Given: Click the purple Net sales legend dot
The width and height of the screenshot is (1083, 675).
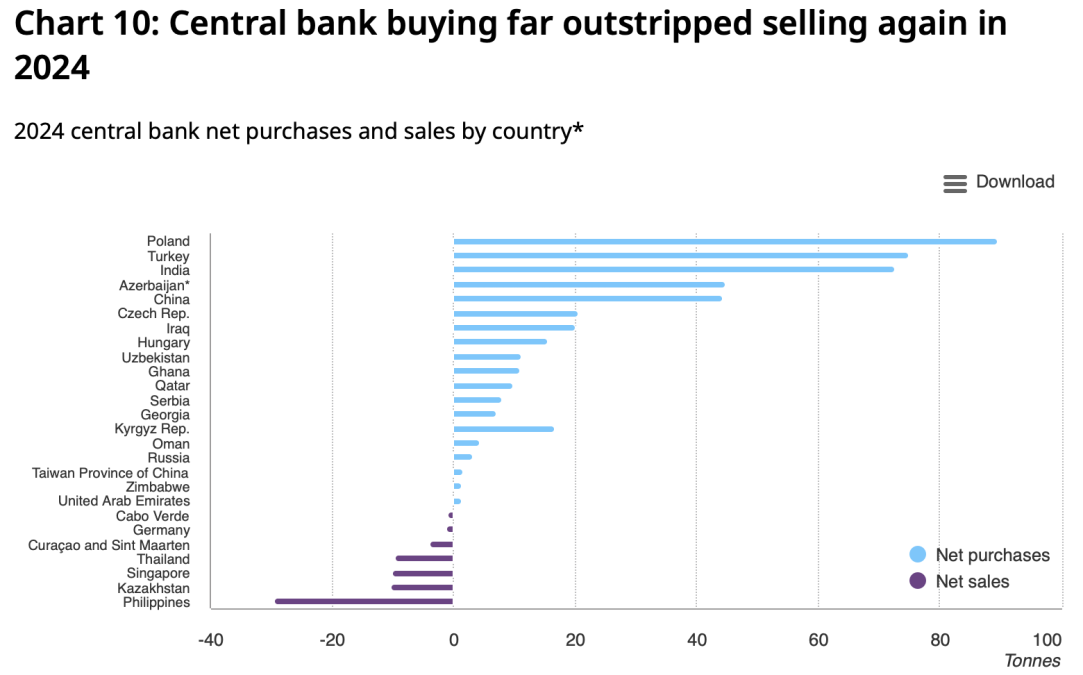Looking at the screenshot, I should click(917, 580).
